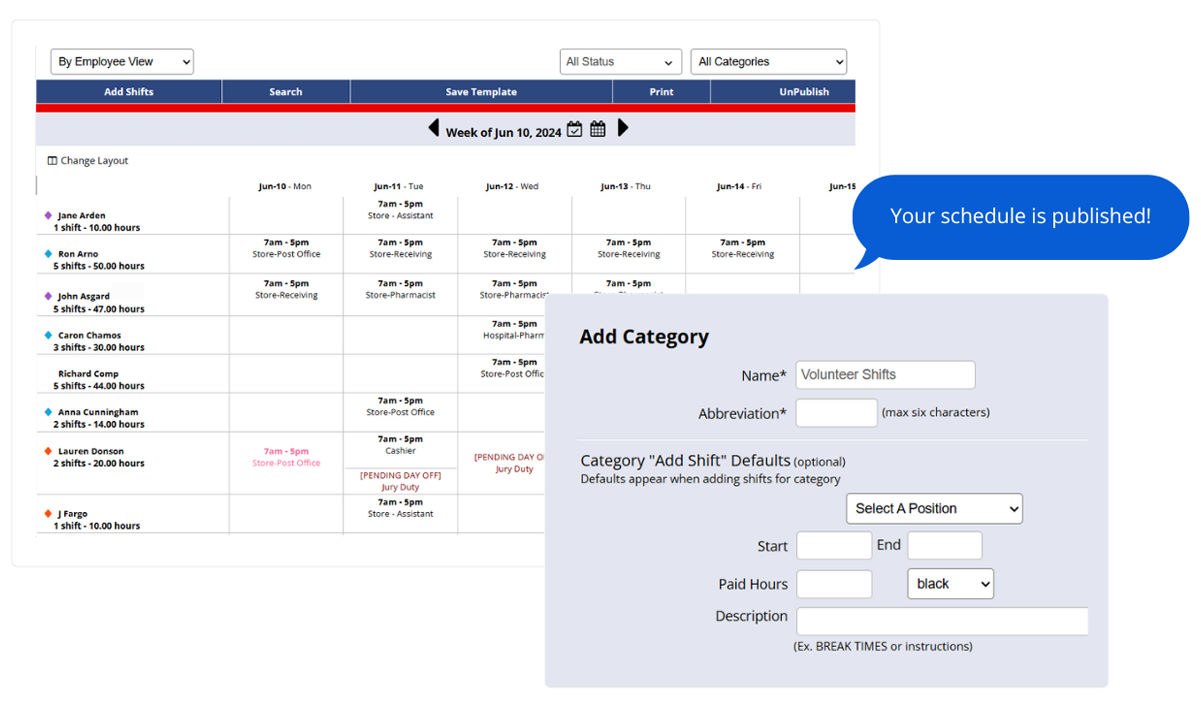Open the By Employee View dropdown
This screenshot has width=1201, height=709.
pos(121,61)
